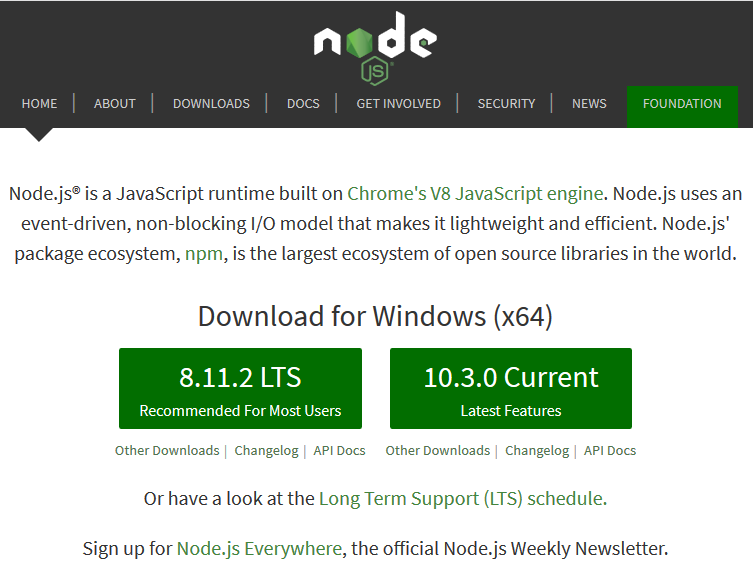Download 8.11.2 LTS version
Image resolution: width=753 pixels, height=576 pixels.
click(240, 388)
